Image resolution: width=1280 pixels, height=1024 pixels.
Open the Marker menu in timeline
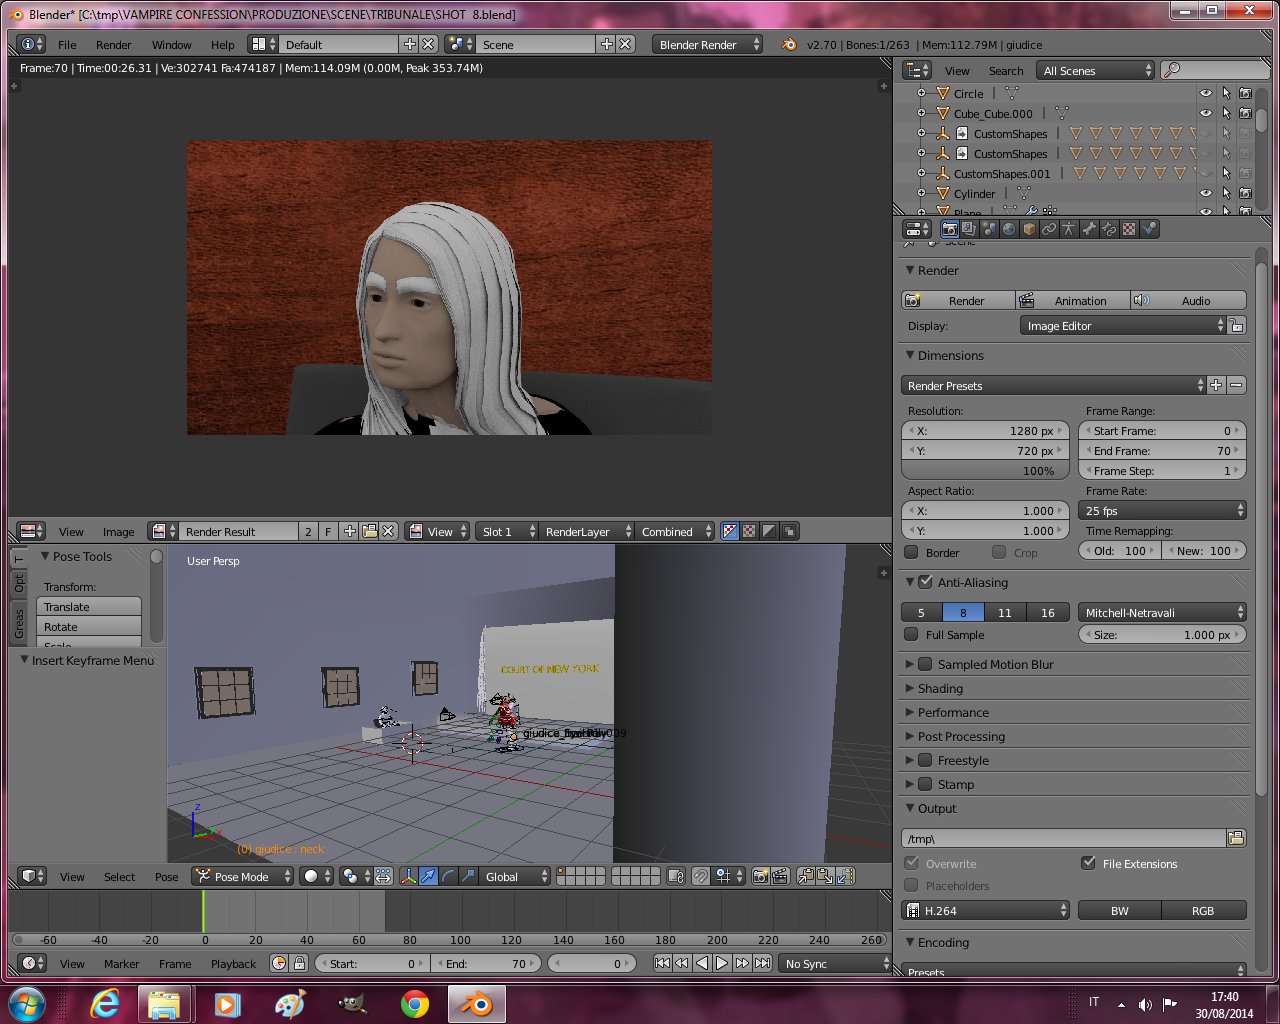pyautogui.click(x=121, y=963)
